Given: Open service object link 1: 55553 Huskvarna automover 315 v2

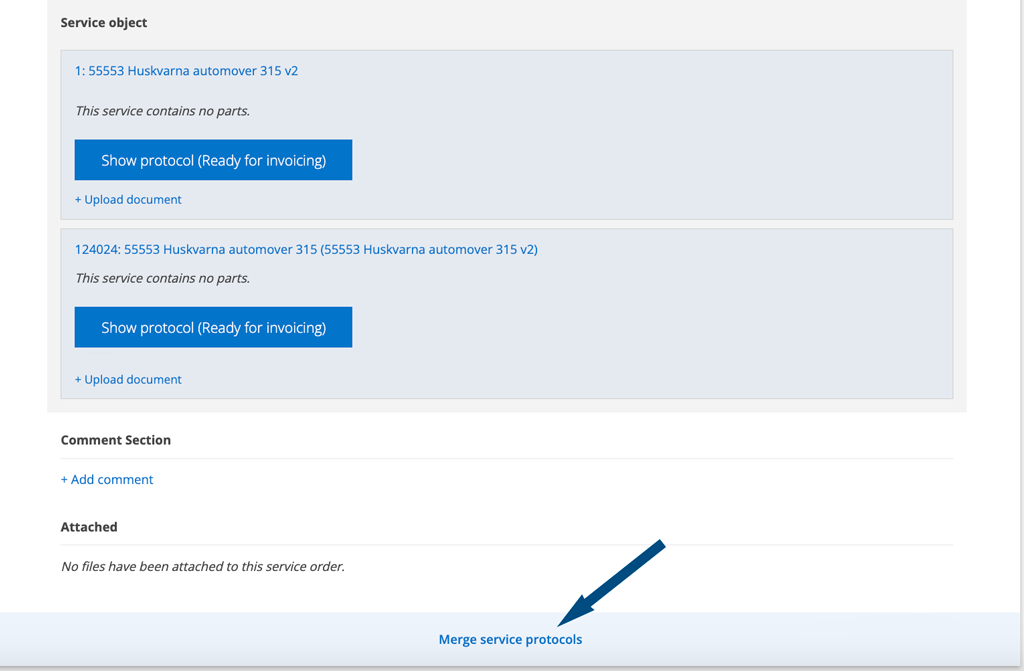Looking at the screenshot, I should (x=186, y=71).
